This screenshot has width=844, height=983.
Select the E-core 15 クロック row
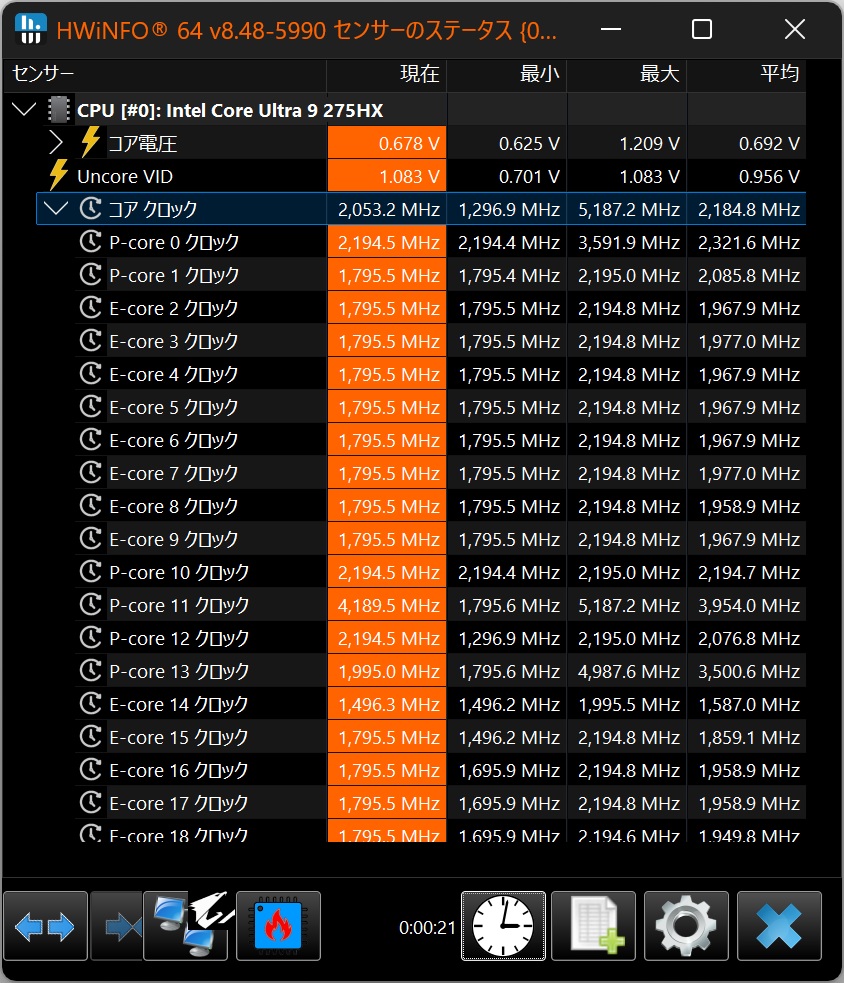[x=440, y=737]
